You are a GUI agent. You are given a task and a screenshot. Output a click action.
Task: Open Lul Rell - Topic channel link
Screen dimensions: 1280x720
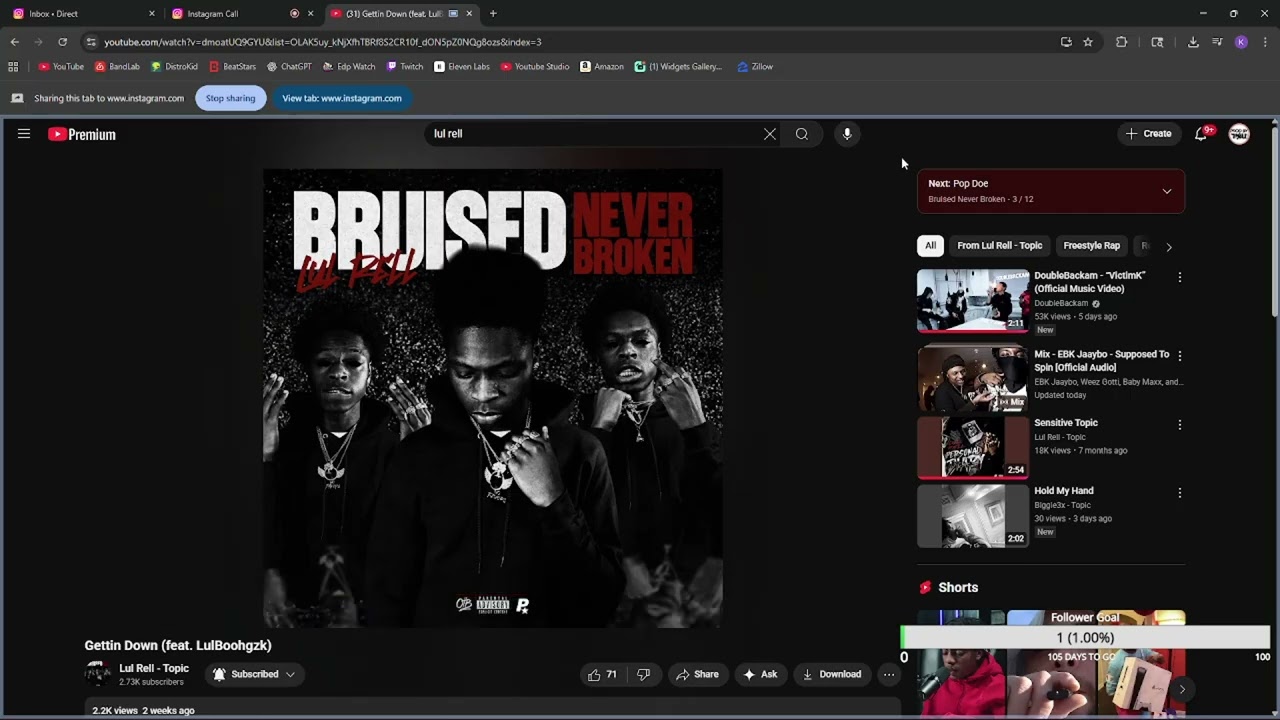(x=154, y=668)
